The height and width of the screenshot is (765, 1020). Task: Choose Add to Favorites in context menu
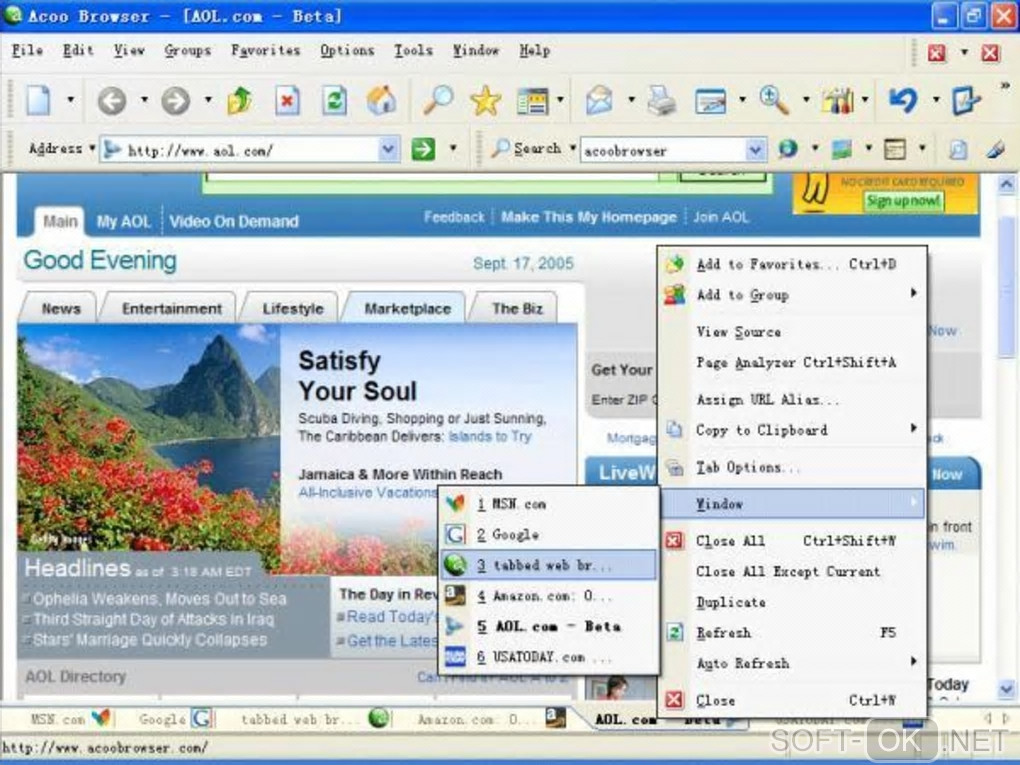click(793, 264)
